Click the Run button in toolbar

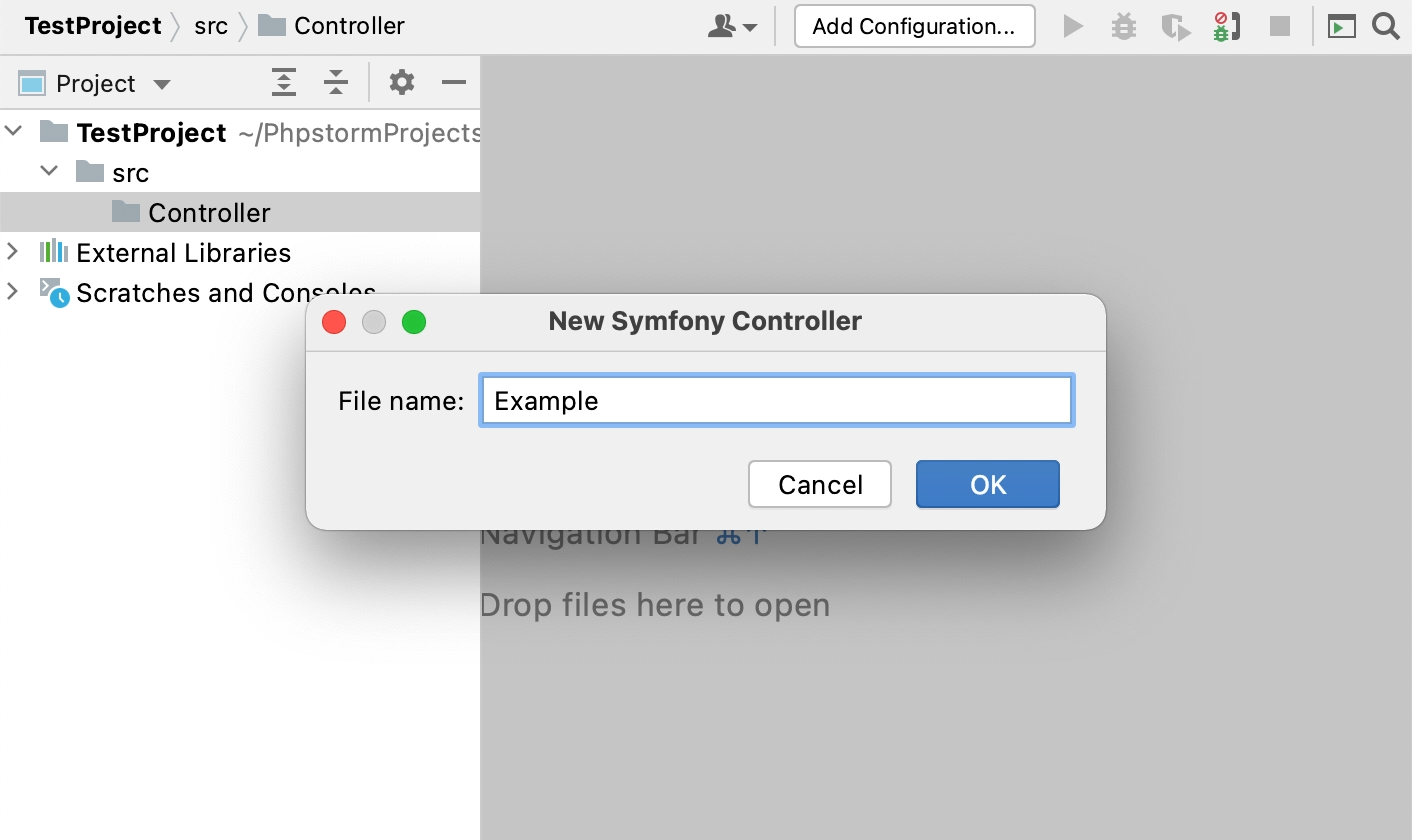click(x=1073, y=26)
